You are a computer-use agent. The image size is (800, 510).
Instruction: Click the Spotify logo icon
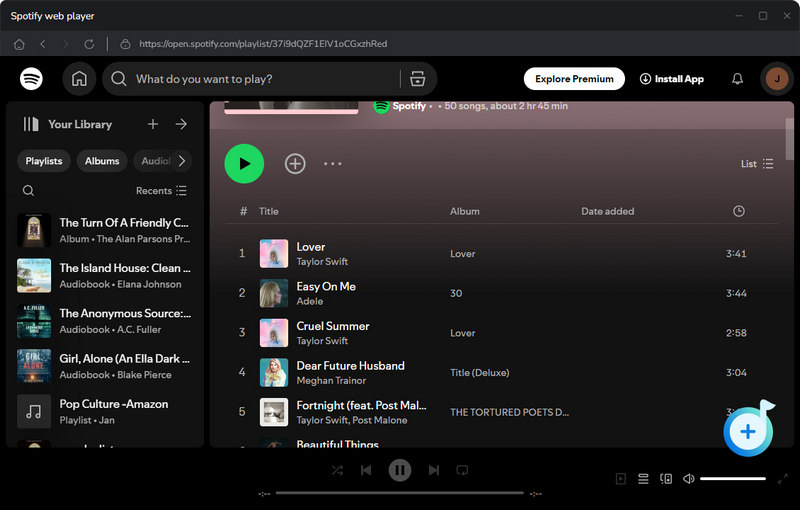[31, 79]
